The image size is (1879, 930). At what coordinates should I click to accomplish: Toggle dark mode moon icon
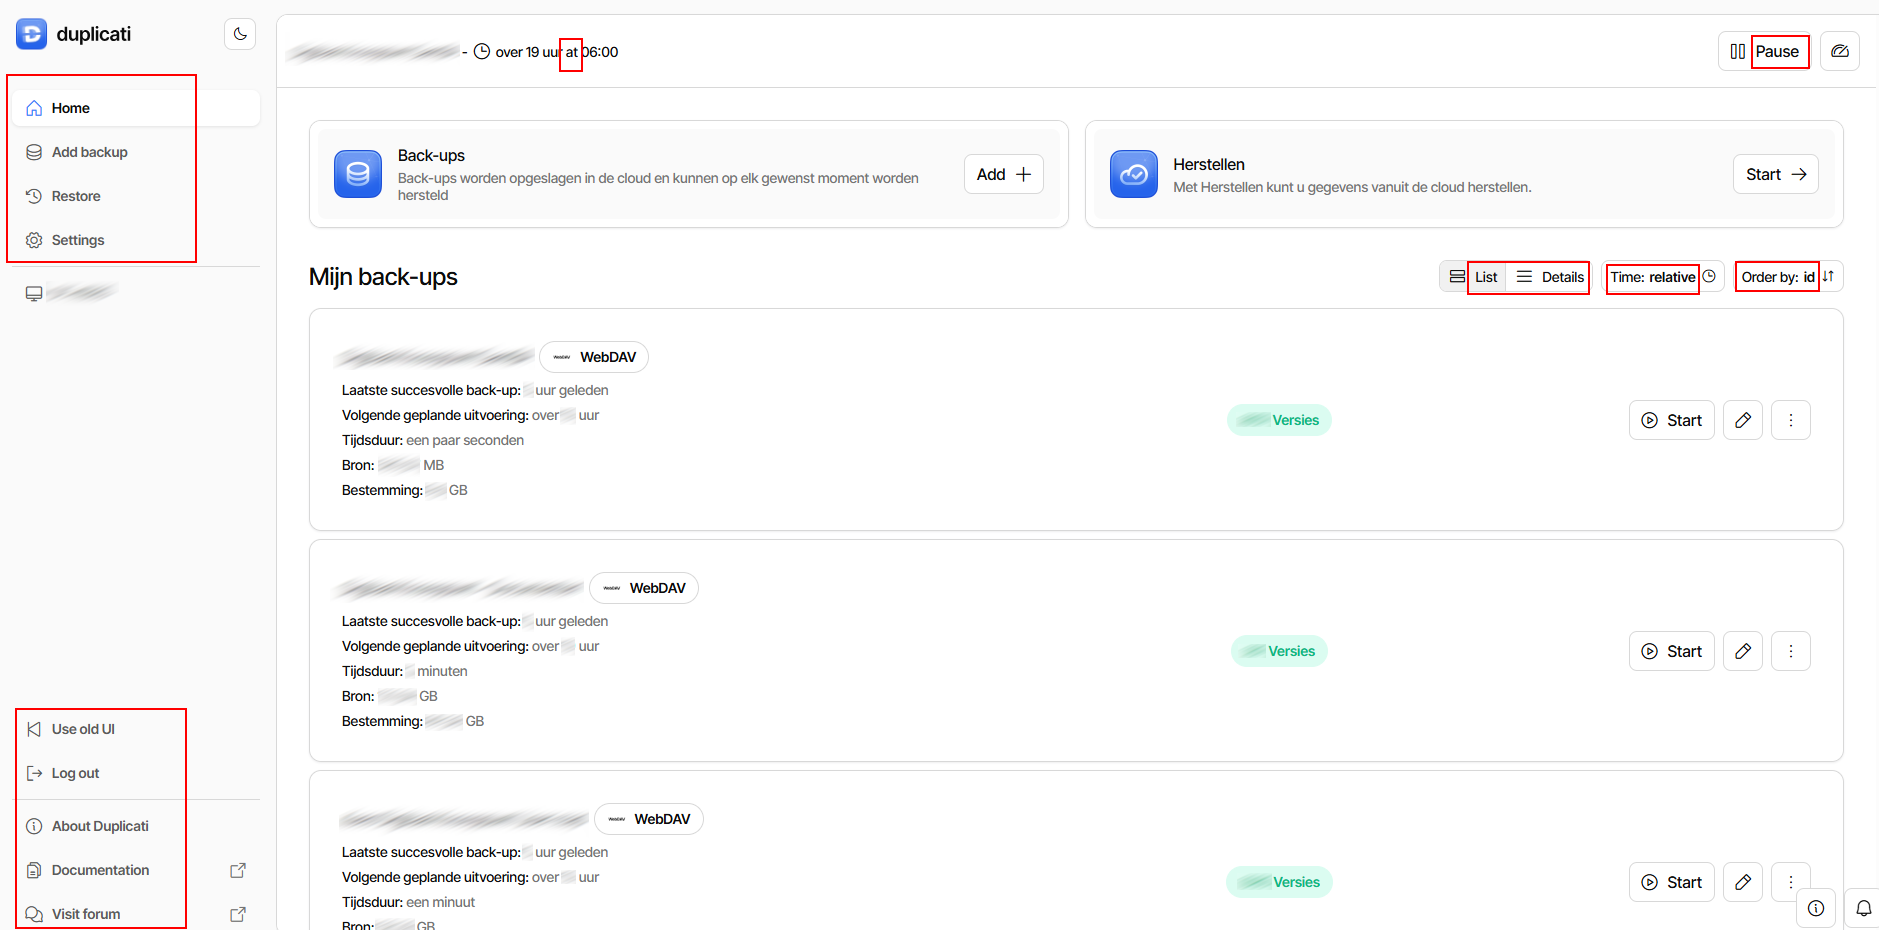[240, 34]
